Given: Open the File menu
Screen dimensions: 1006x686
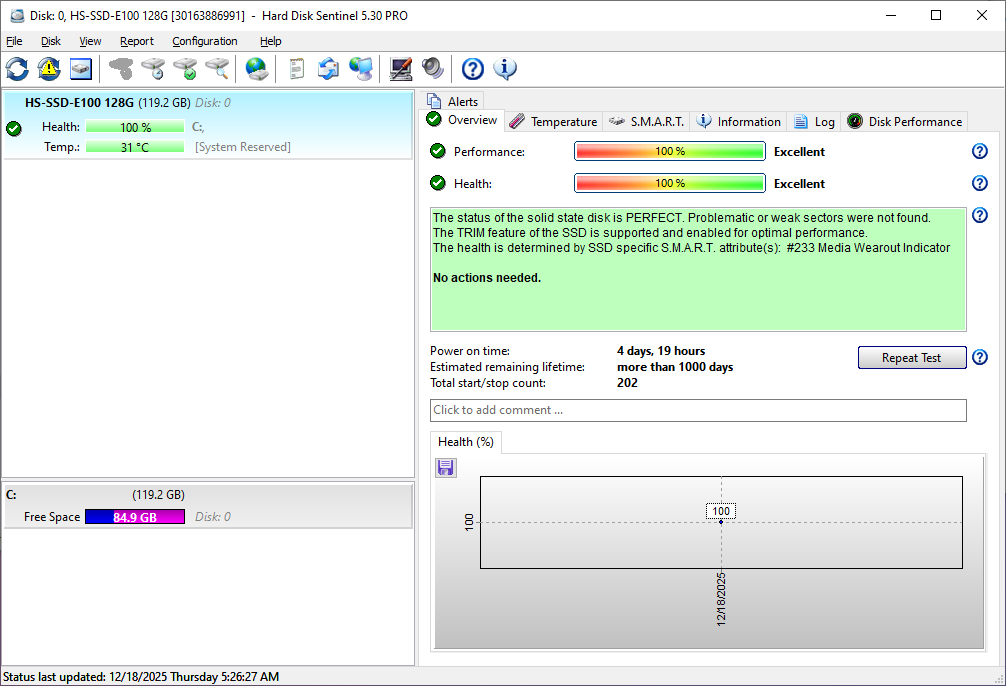Looking at the screenshot, I should (x=14, y=41).
